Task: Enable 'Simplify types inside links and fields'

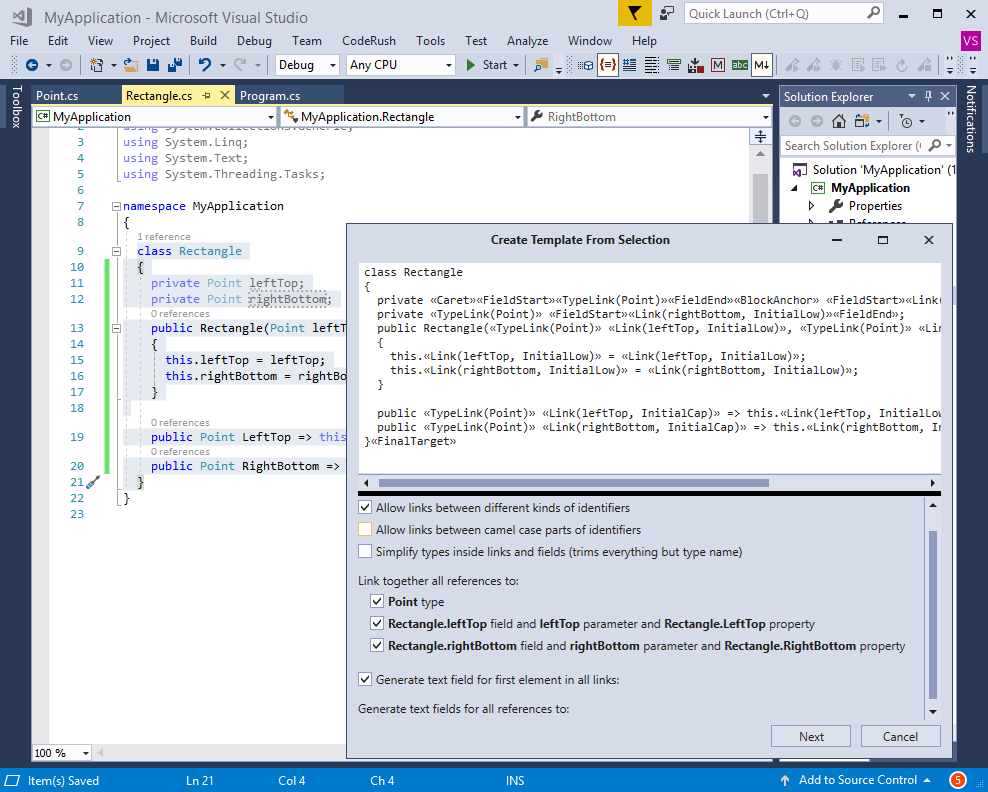Action: 365,550
